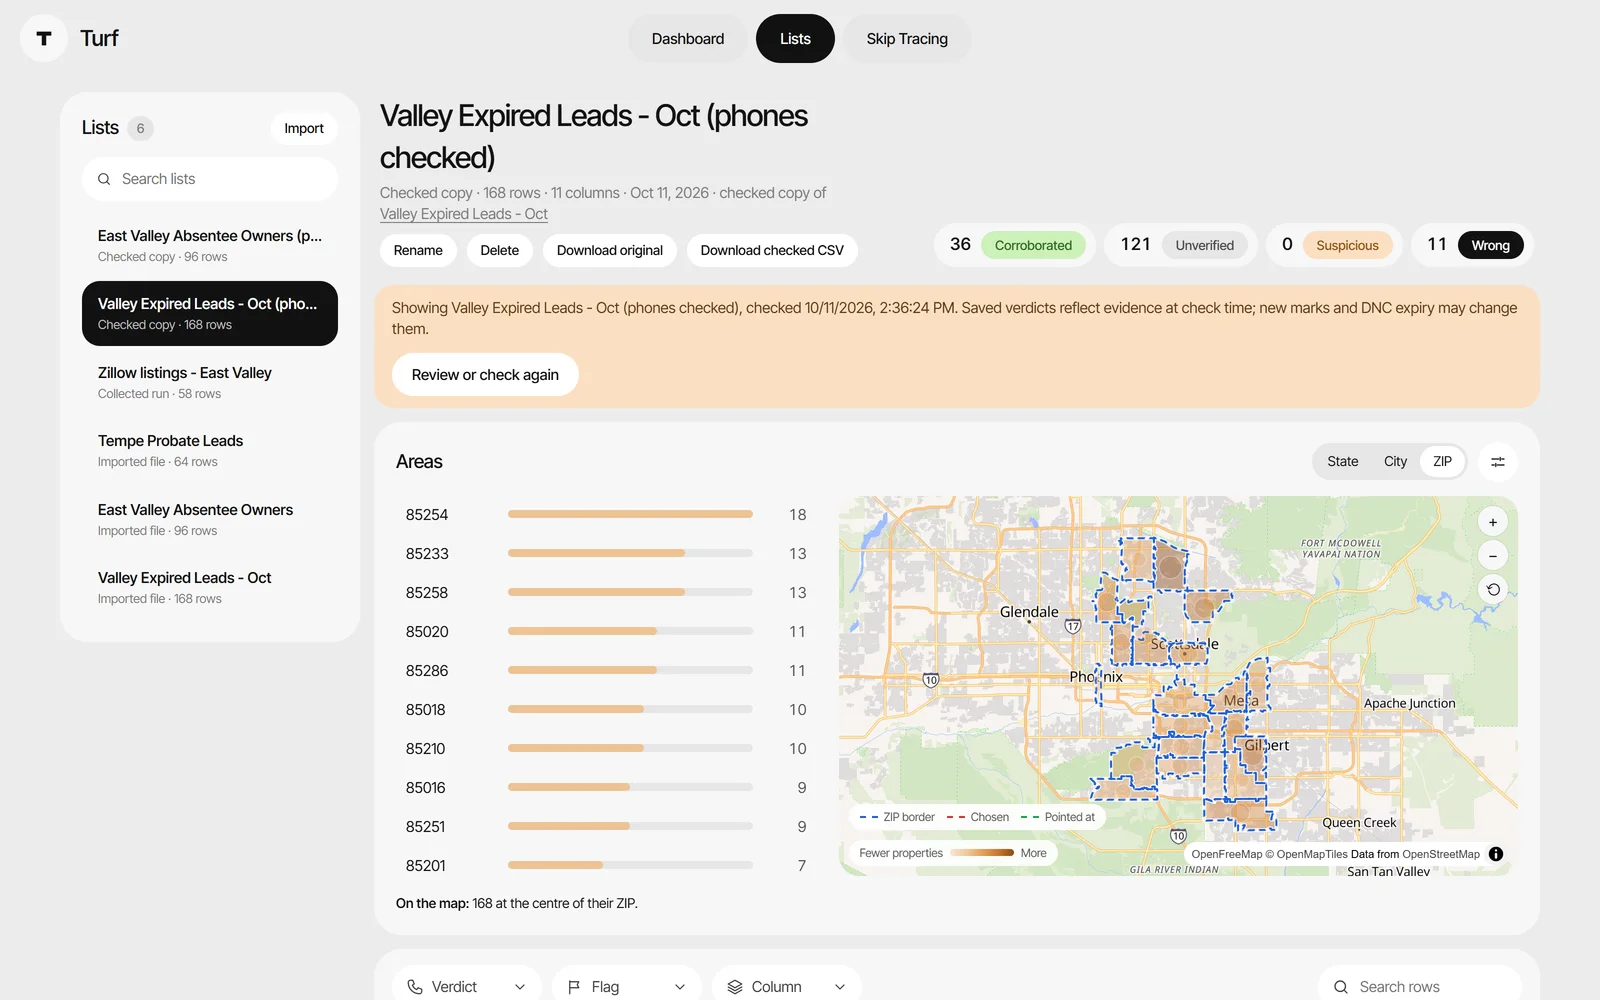Image resolution: width=1600 pixels, height=1000 pixels.
Task: Go to the Dashboard tab
Action: click(x=688, y=39)
